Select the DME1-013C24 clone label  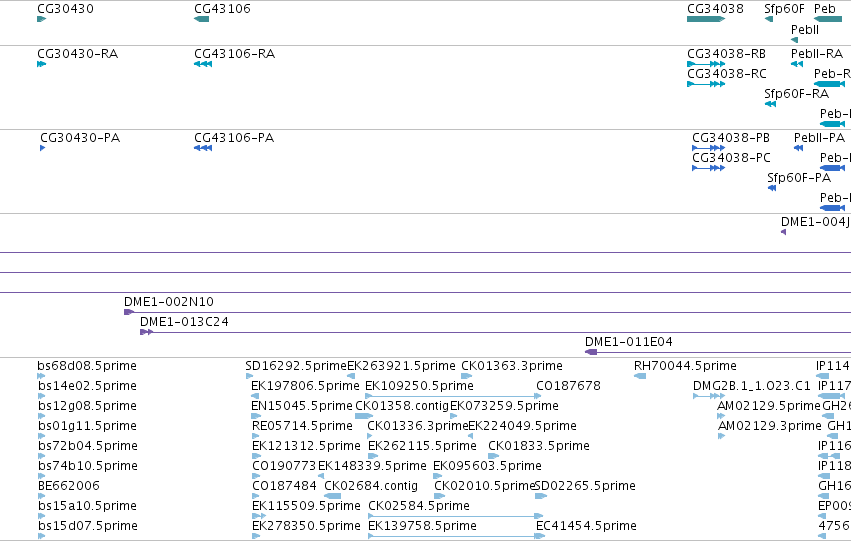[x=184, y=322]
